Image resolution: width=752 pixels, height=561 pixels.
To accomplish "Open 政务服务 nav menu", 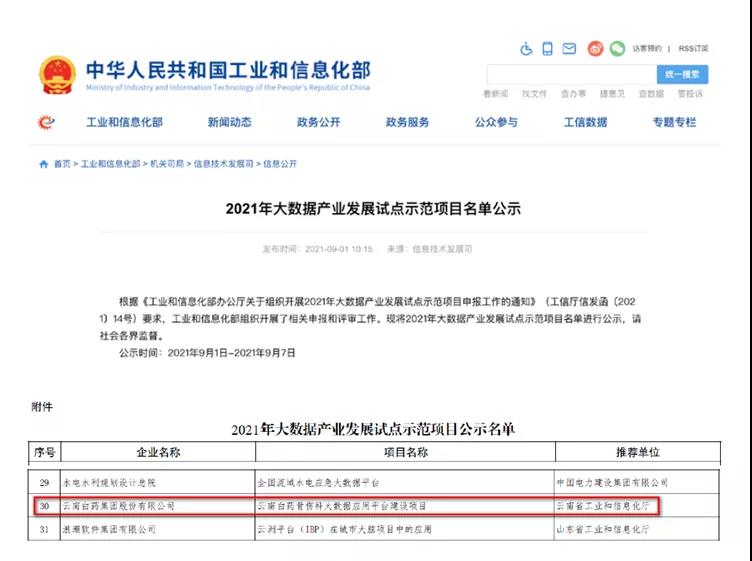I will (x=407, y=122).
